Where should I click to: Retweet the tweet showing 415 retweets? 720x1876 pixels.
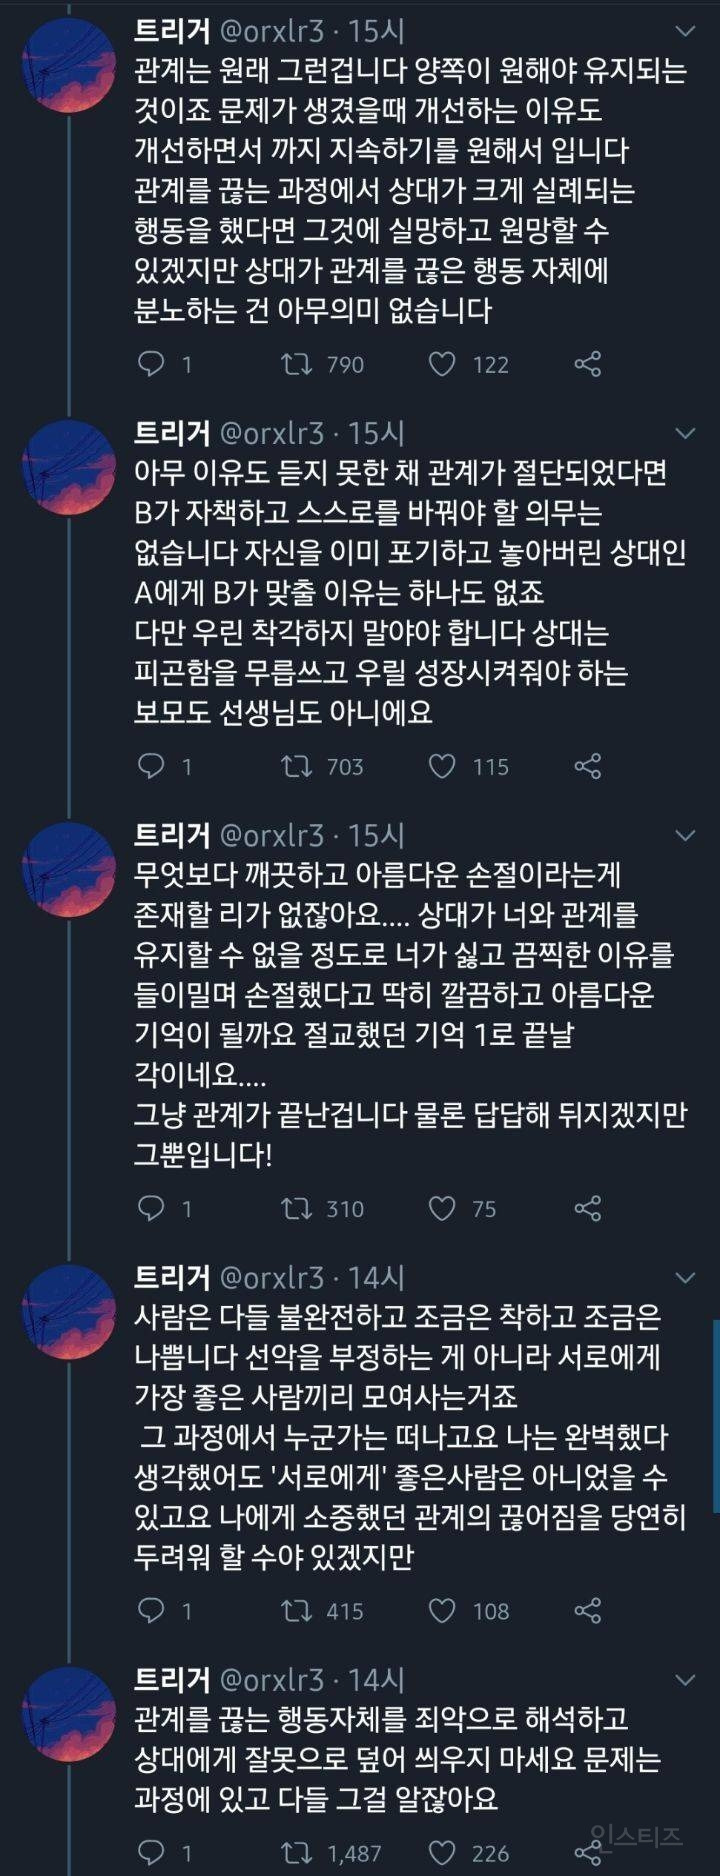(296, 1610)
